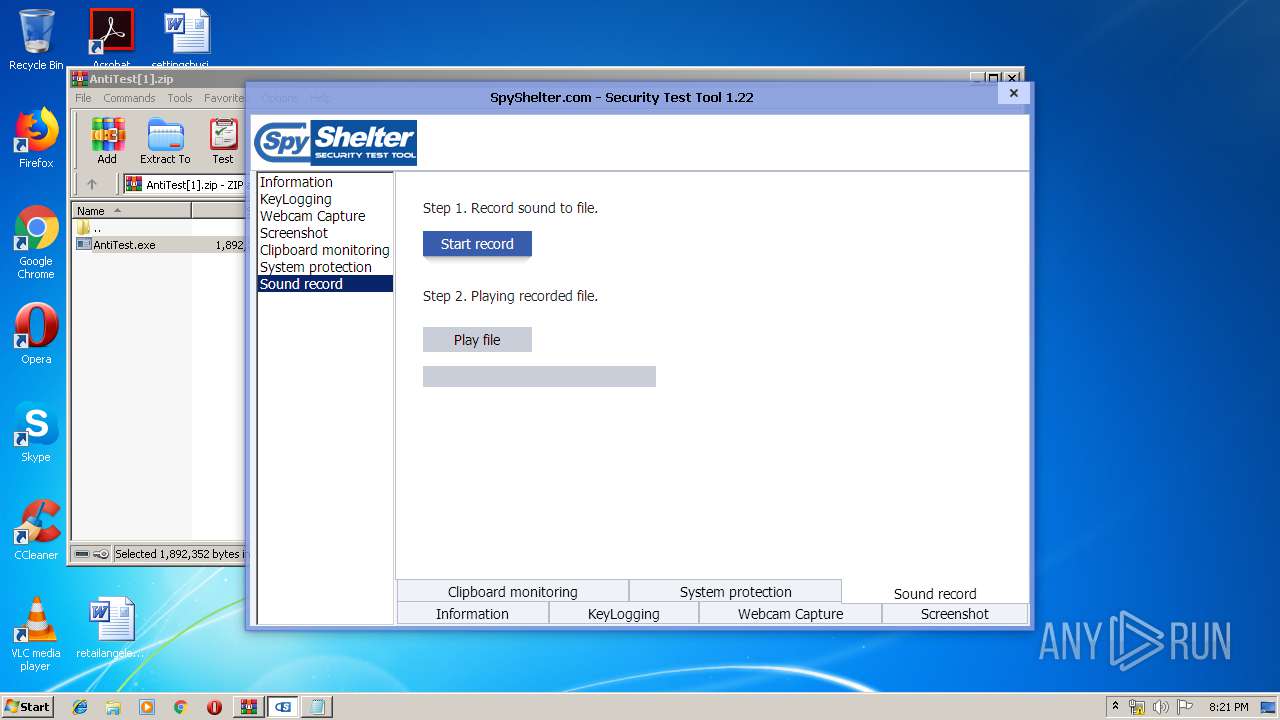Switch to the Information bottom tab
The width and height of the screenshot is (1280, 720).
coord(472,614)
